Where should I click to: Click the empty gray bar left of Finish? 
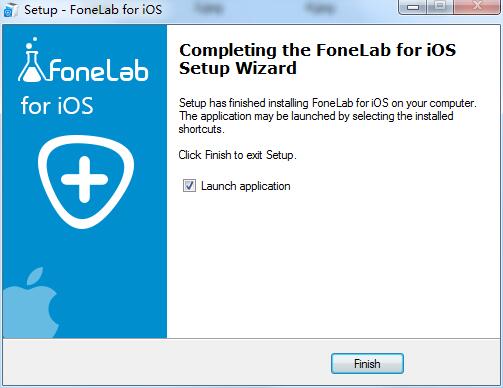tap(167, 363)
